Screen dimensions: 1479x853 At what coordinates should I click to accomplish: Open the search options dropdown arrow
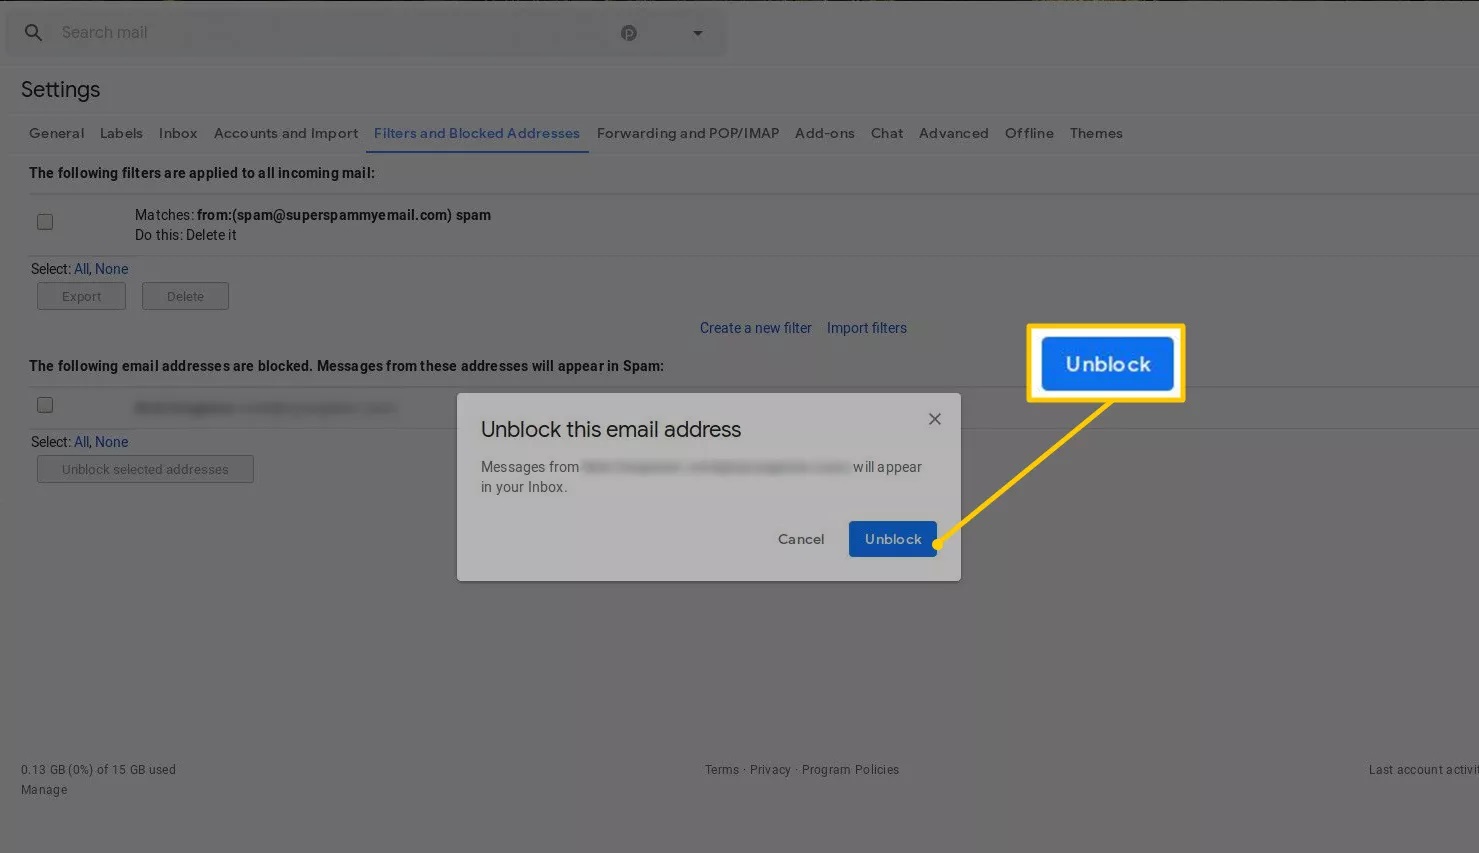click(698, 33)
